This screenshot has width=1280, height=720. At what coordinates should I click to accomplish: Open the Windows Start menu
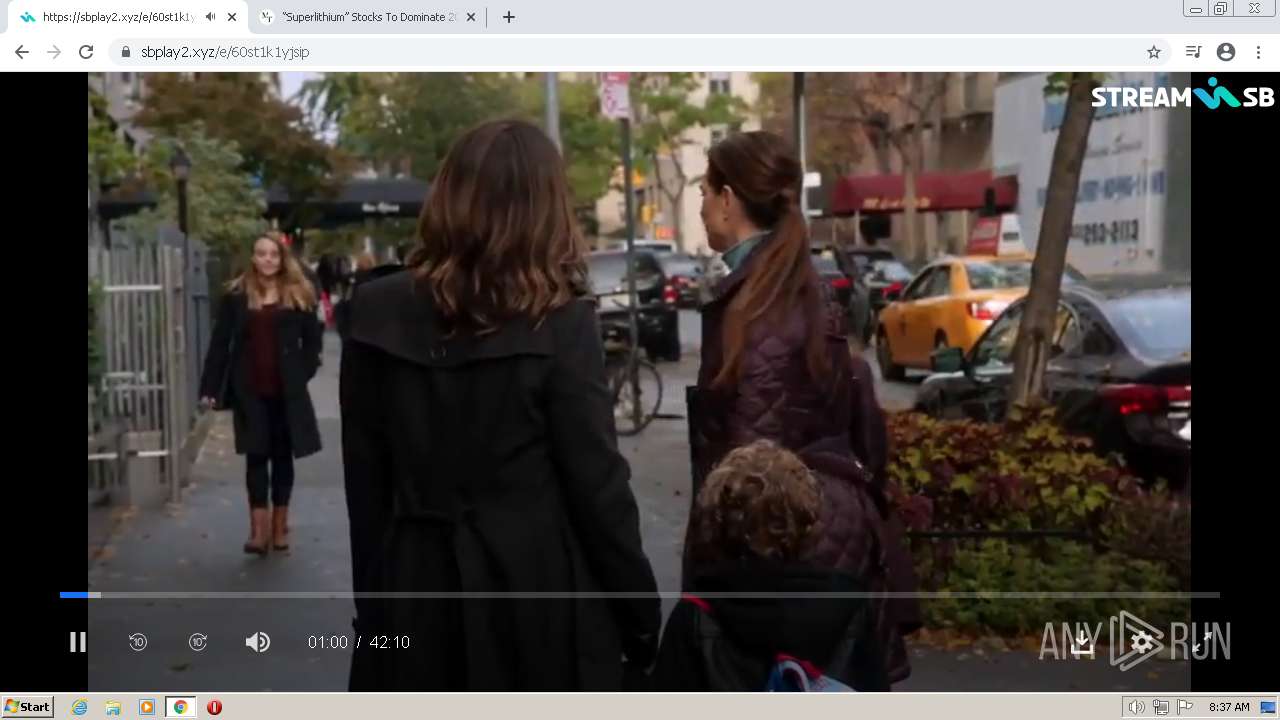point(28,707)
